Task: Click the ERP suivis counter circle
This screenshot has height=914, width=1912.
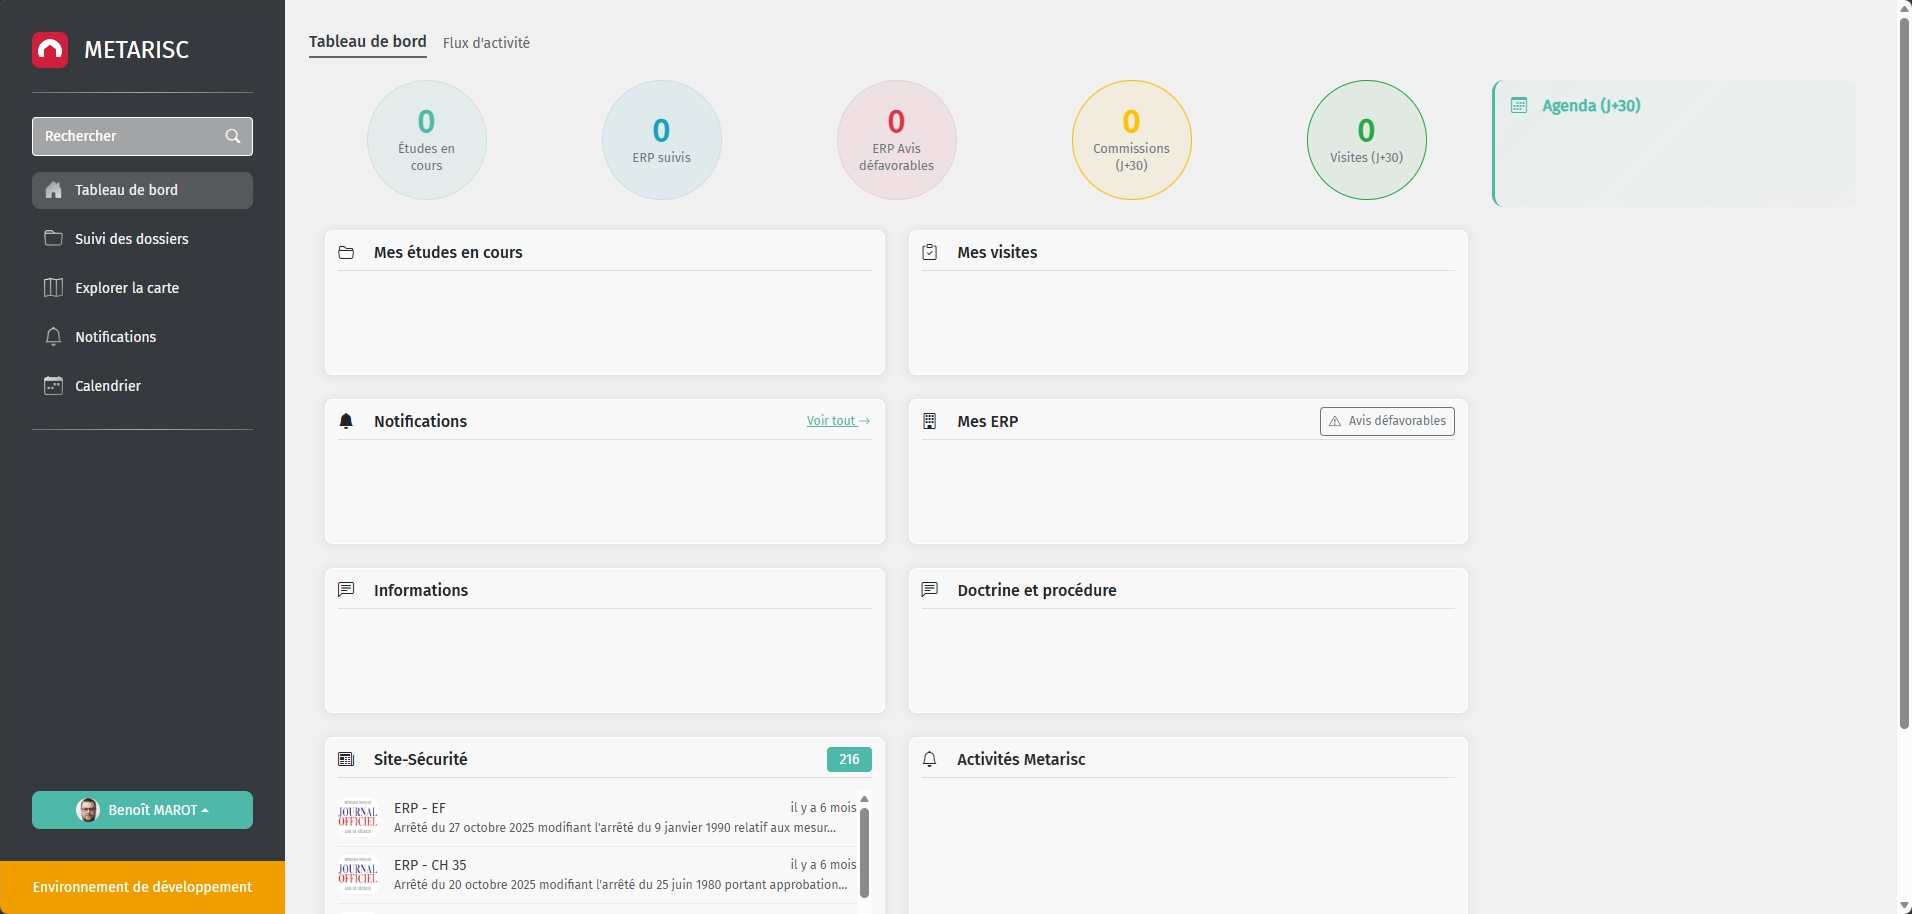Action: pos(662,140)
